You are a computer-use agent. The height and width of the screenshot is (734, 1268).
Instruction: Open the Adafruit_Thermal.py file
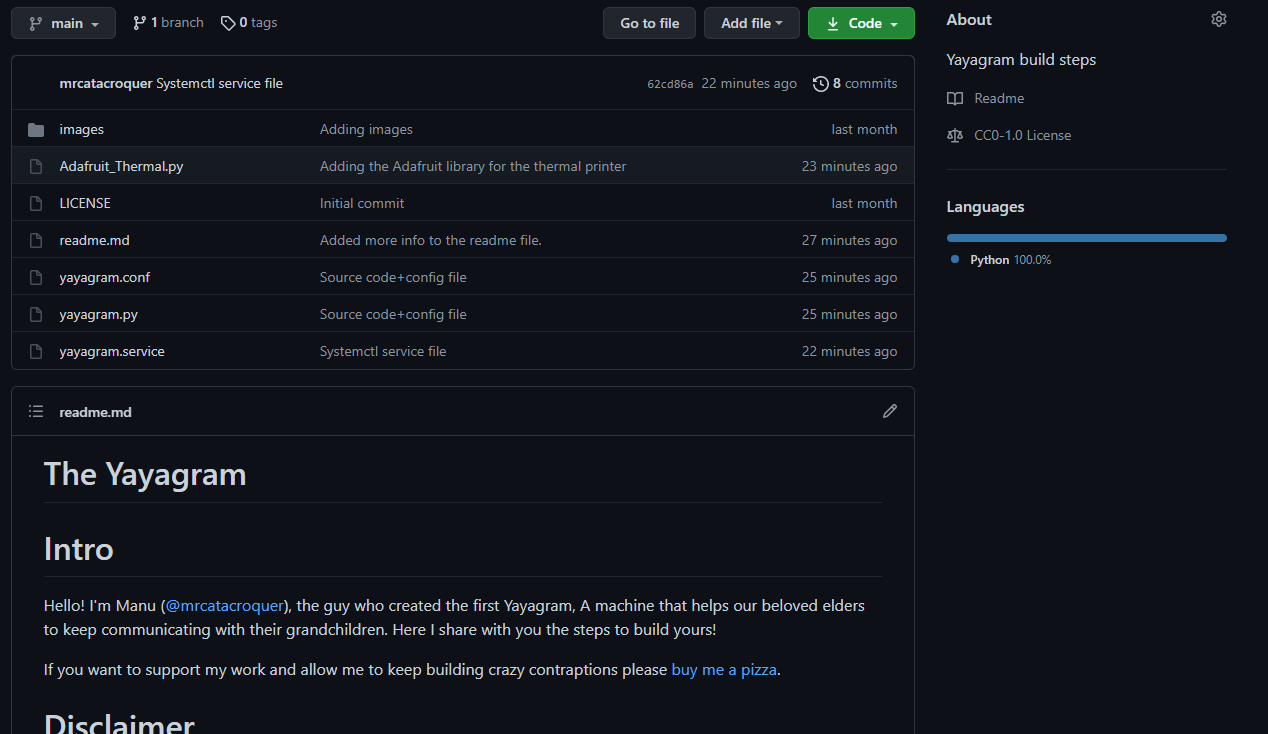[x=121, y=165]
